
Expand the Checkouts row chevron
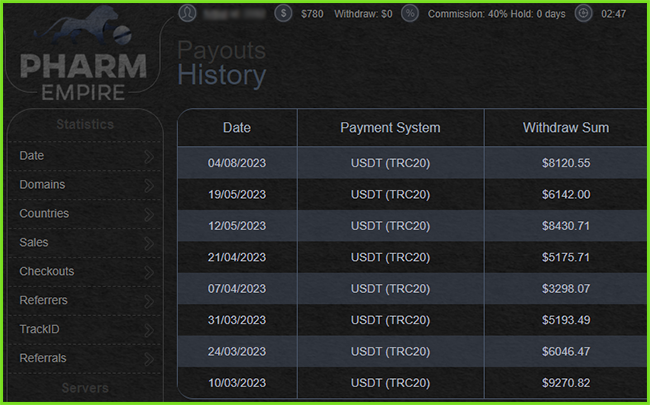click(x=148, y=272)
